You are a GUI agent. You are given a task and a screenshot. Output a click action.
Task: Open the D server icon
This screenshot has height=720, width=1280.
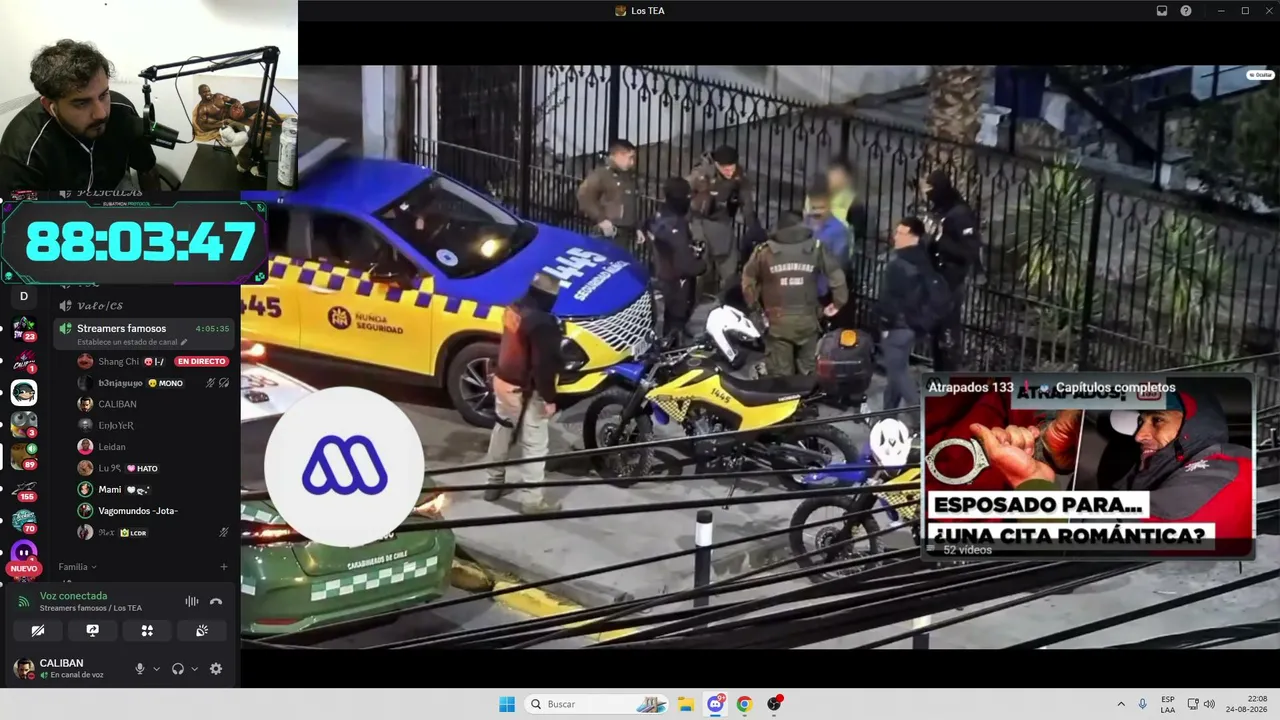(x=24, y=296)
